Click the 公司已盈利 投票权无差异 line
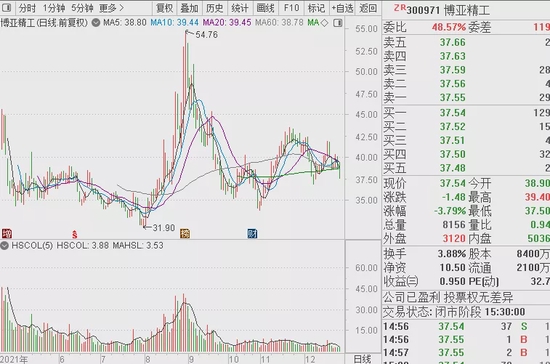 (x=448, y=298)
